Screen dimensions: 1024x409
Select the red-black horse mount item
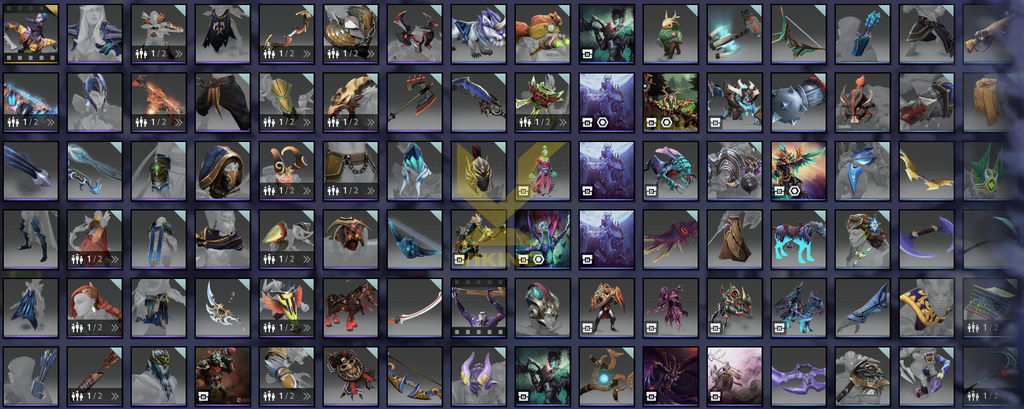(351, 308)
